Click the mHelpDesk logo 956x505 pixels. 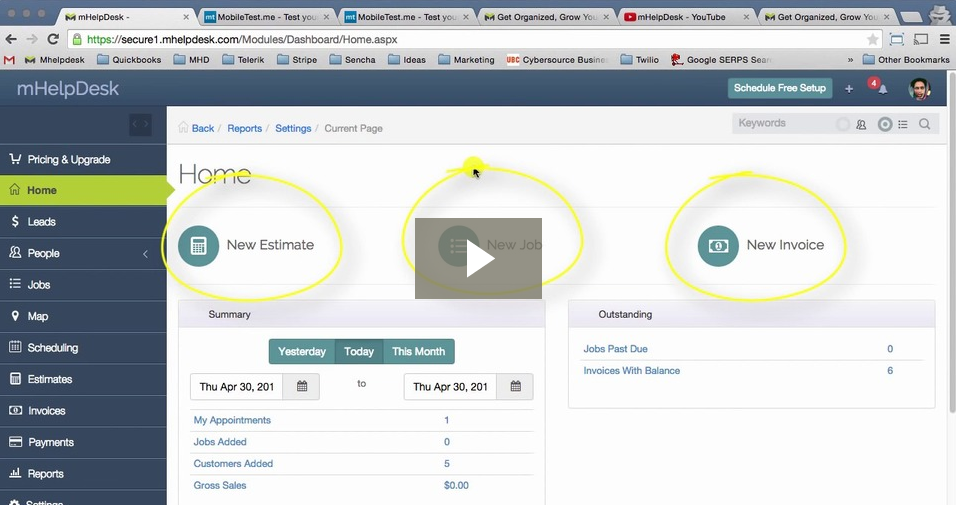[x=68, y=89]
